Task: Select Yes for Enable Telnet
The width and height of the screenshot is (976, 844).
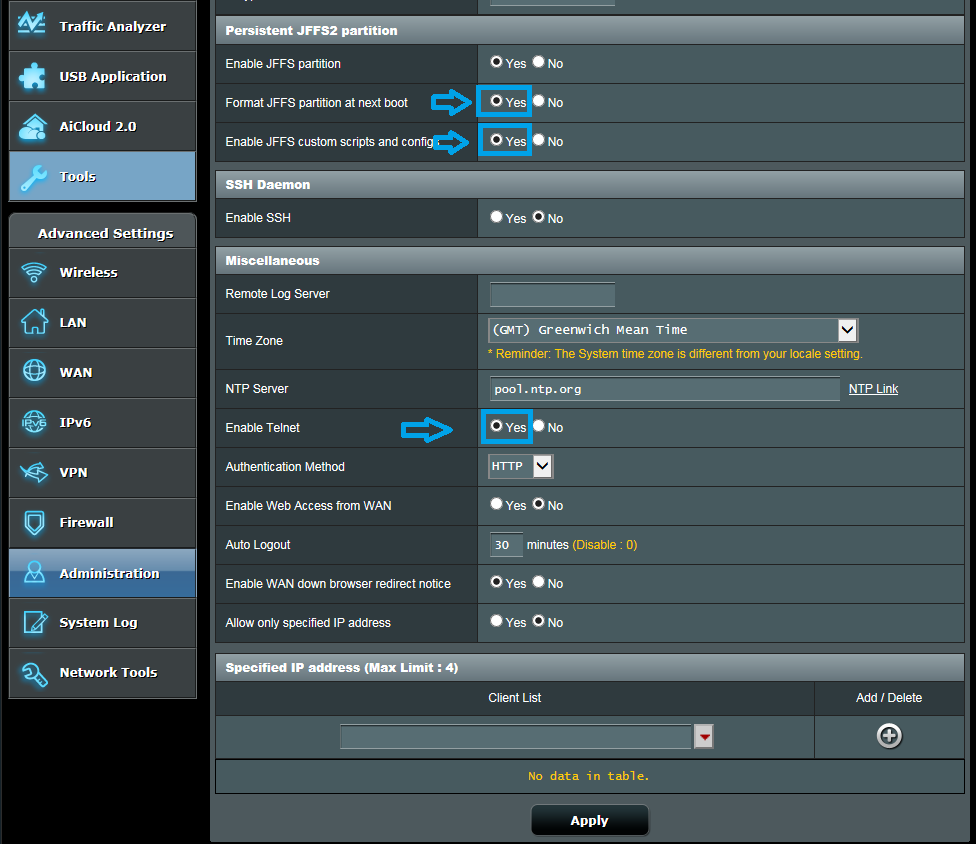Action: [x=496, y=426]
